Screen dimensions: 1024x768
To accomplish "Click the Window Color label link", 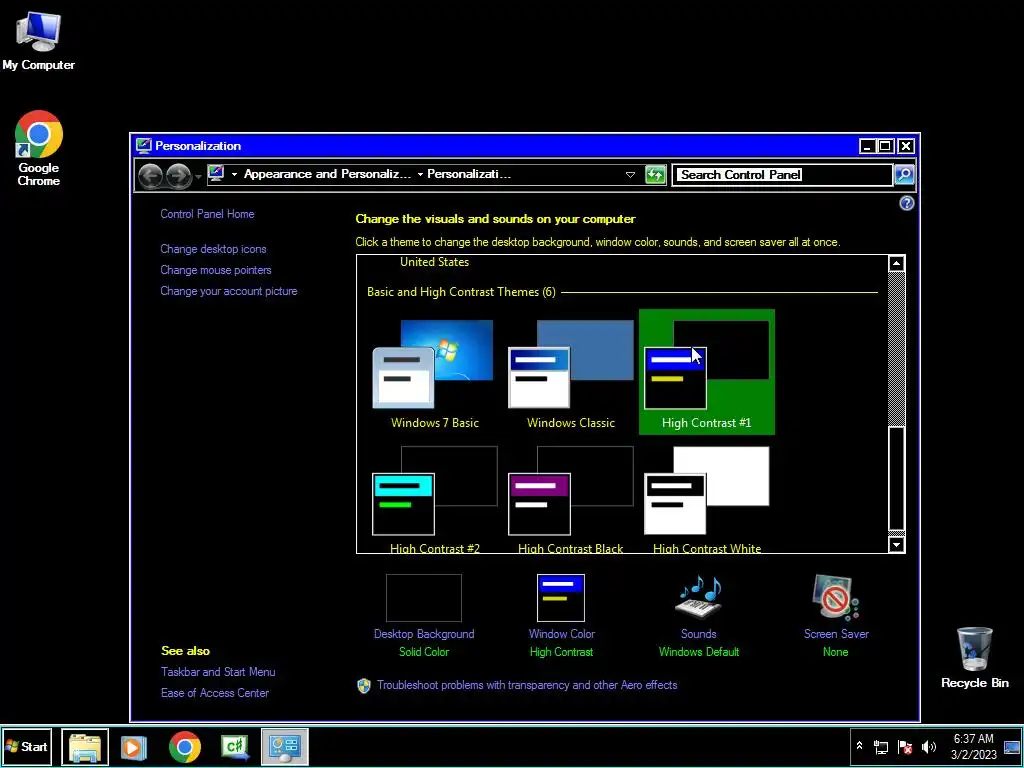I will [562, 634].
